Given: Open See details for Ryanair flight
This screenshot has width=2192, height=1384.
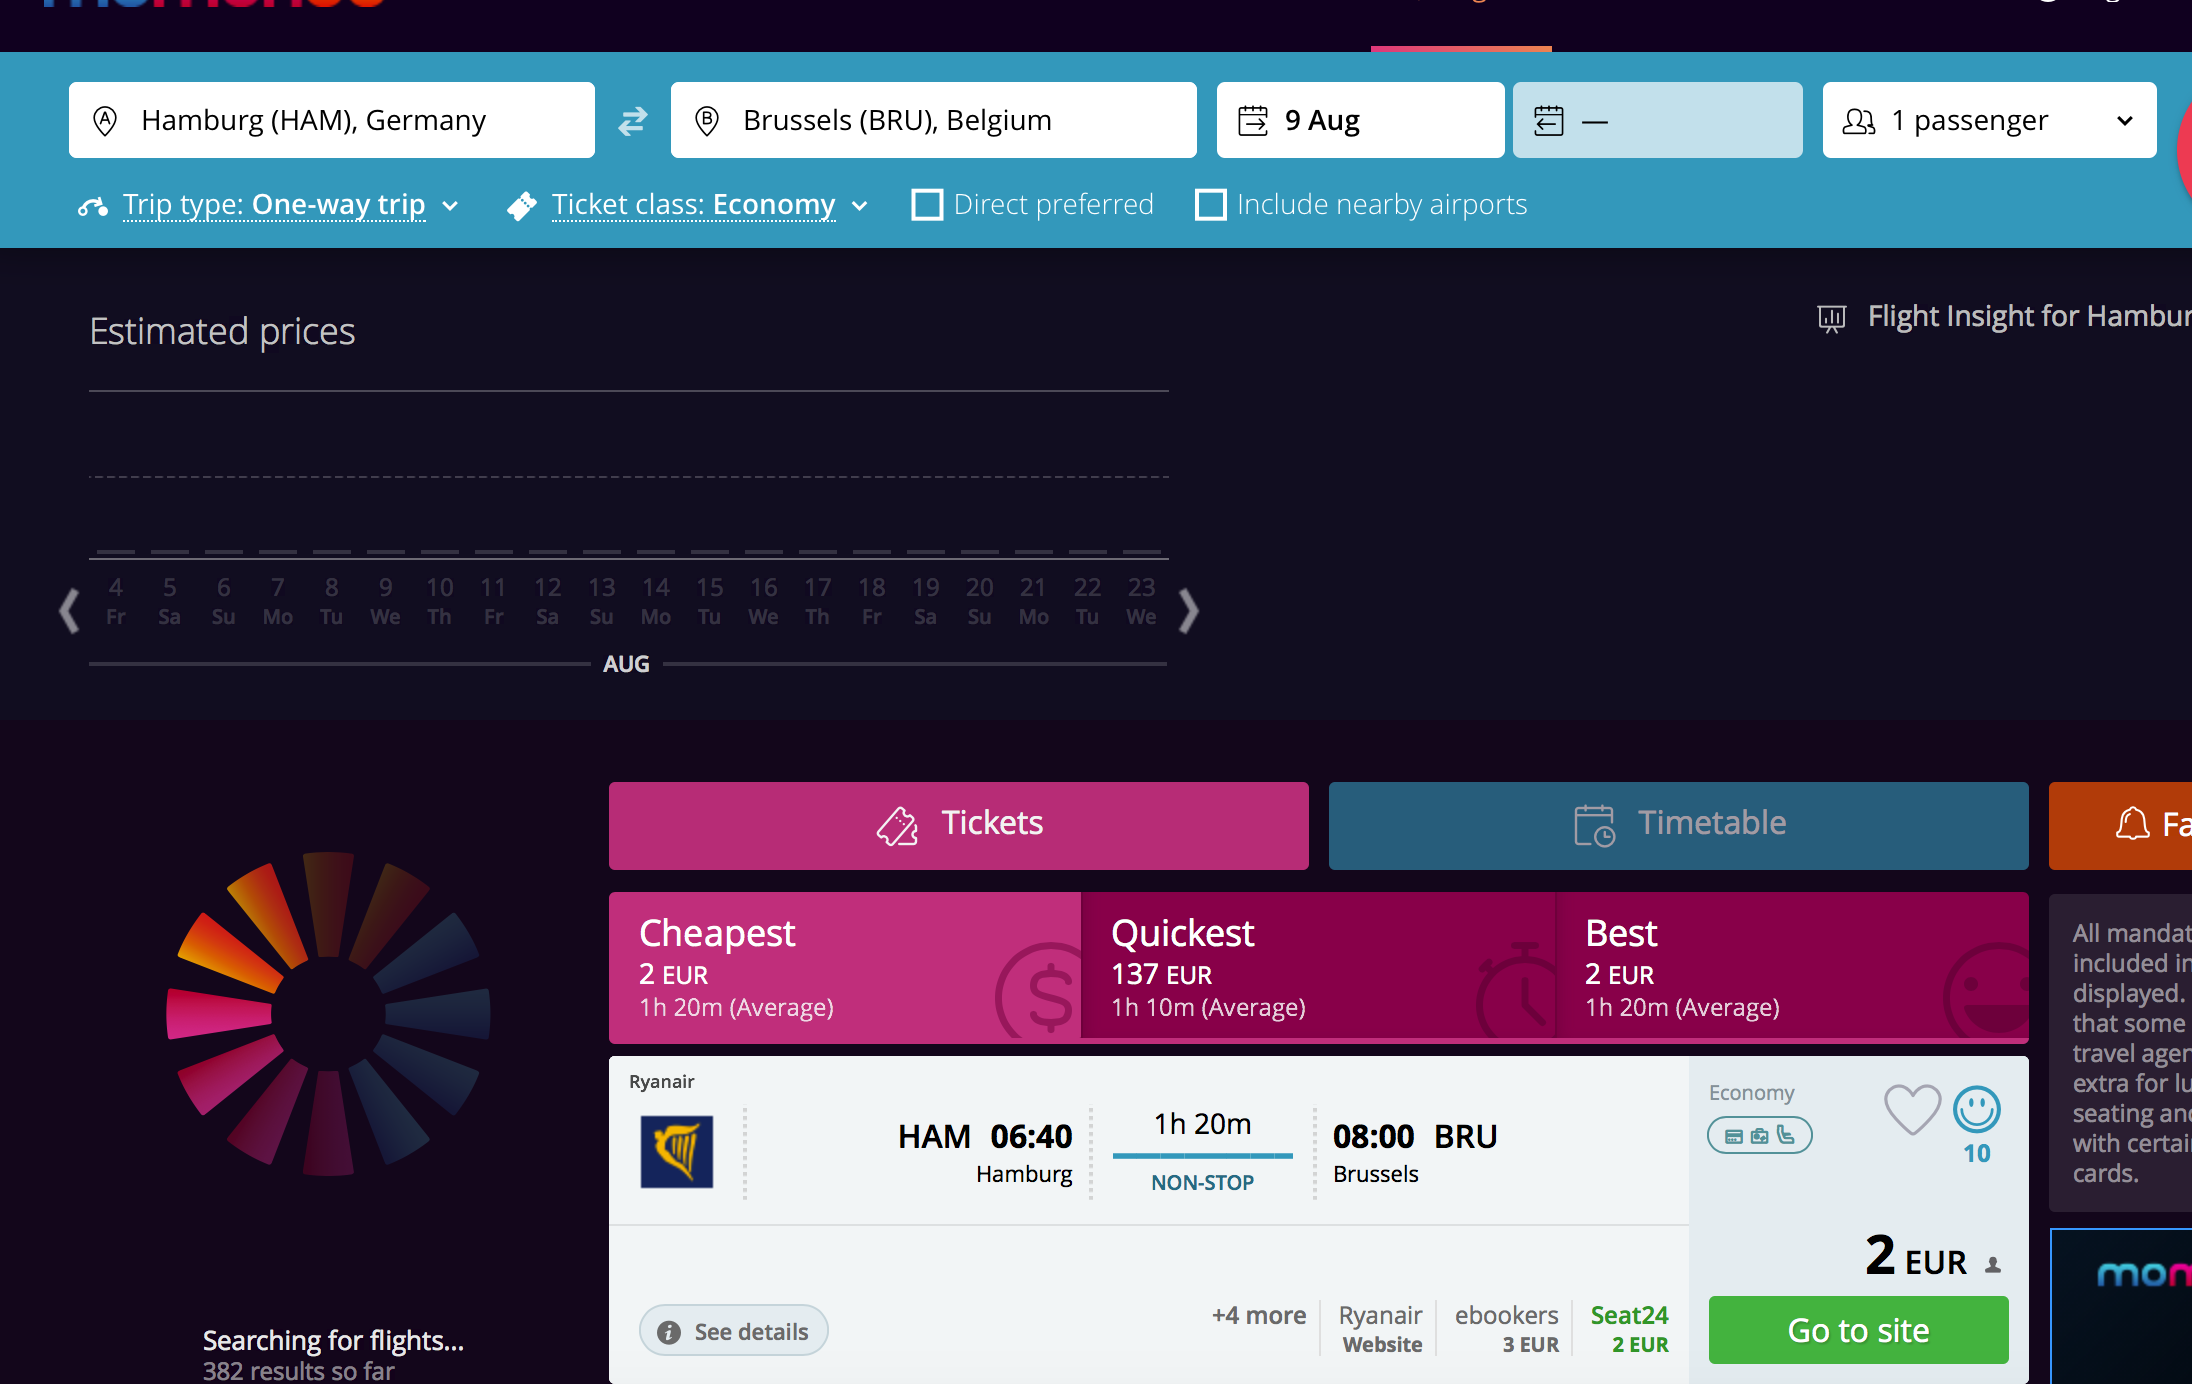Looking at the screenshot, I should [733, 1331].
